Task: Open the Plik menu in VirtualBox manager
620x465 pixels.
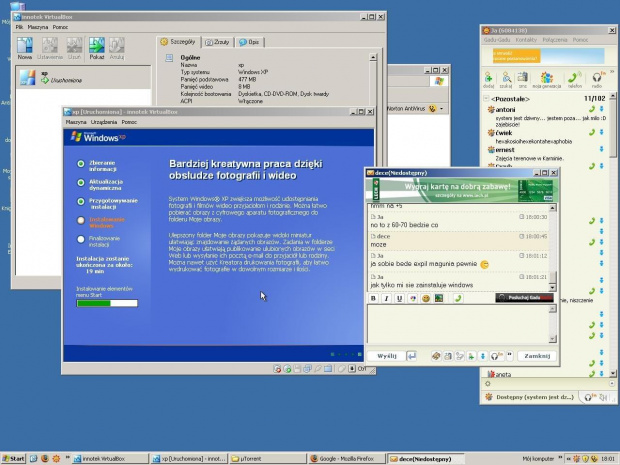Action: pos(19,27)
